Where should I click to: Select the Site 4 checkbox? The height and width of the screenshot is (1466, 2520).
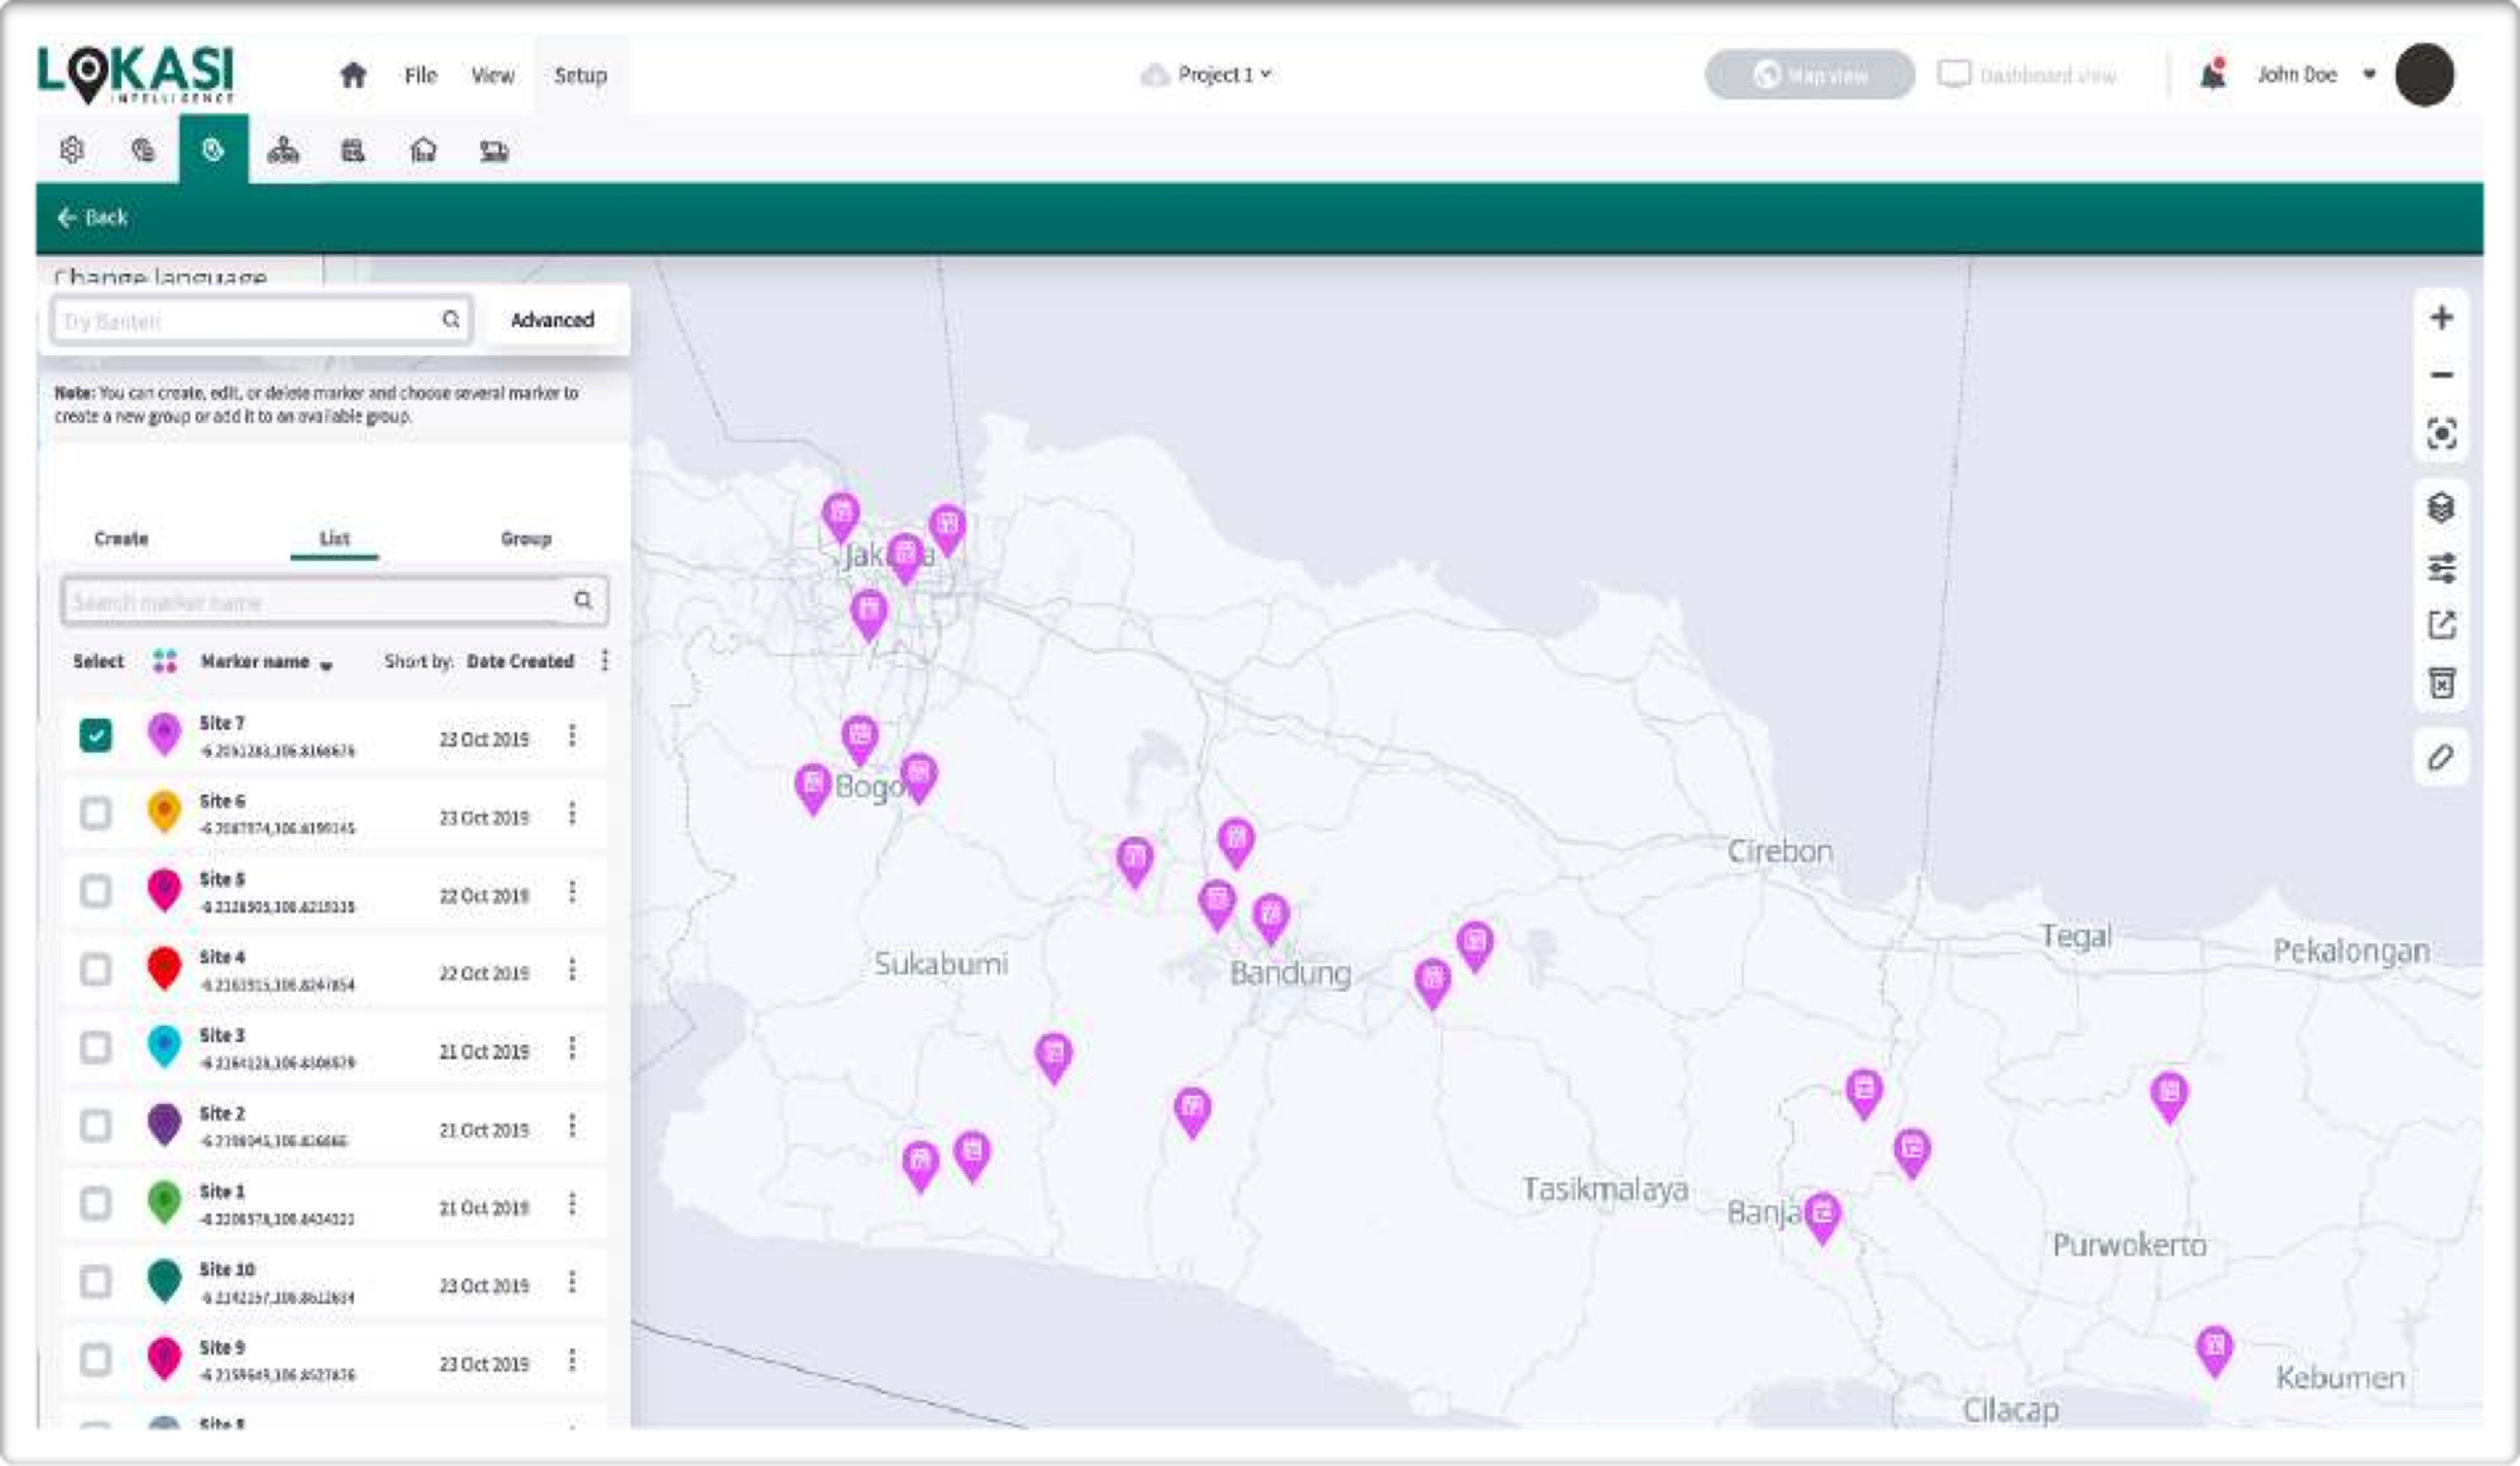click(96, 970)
